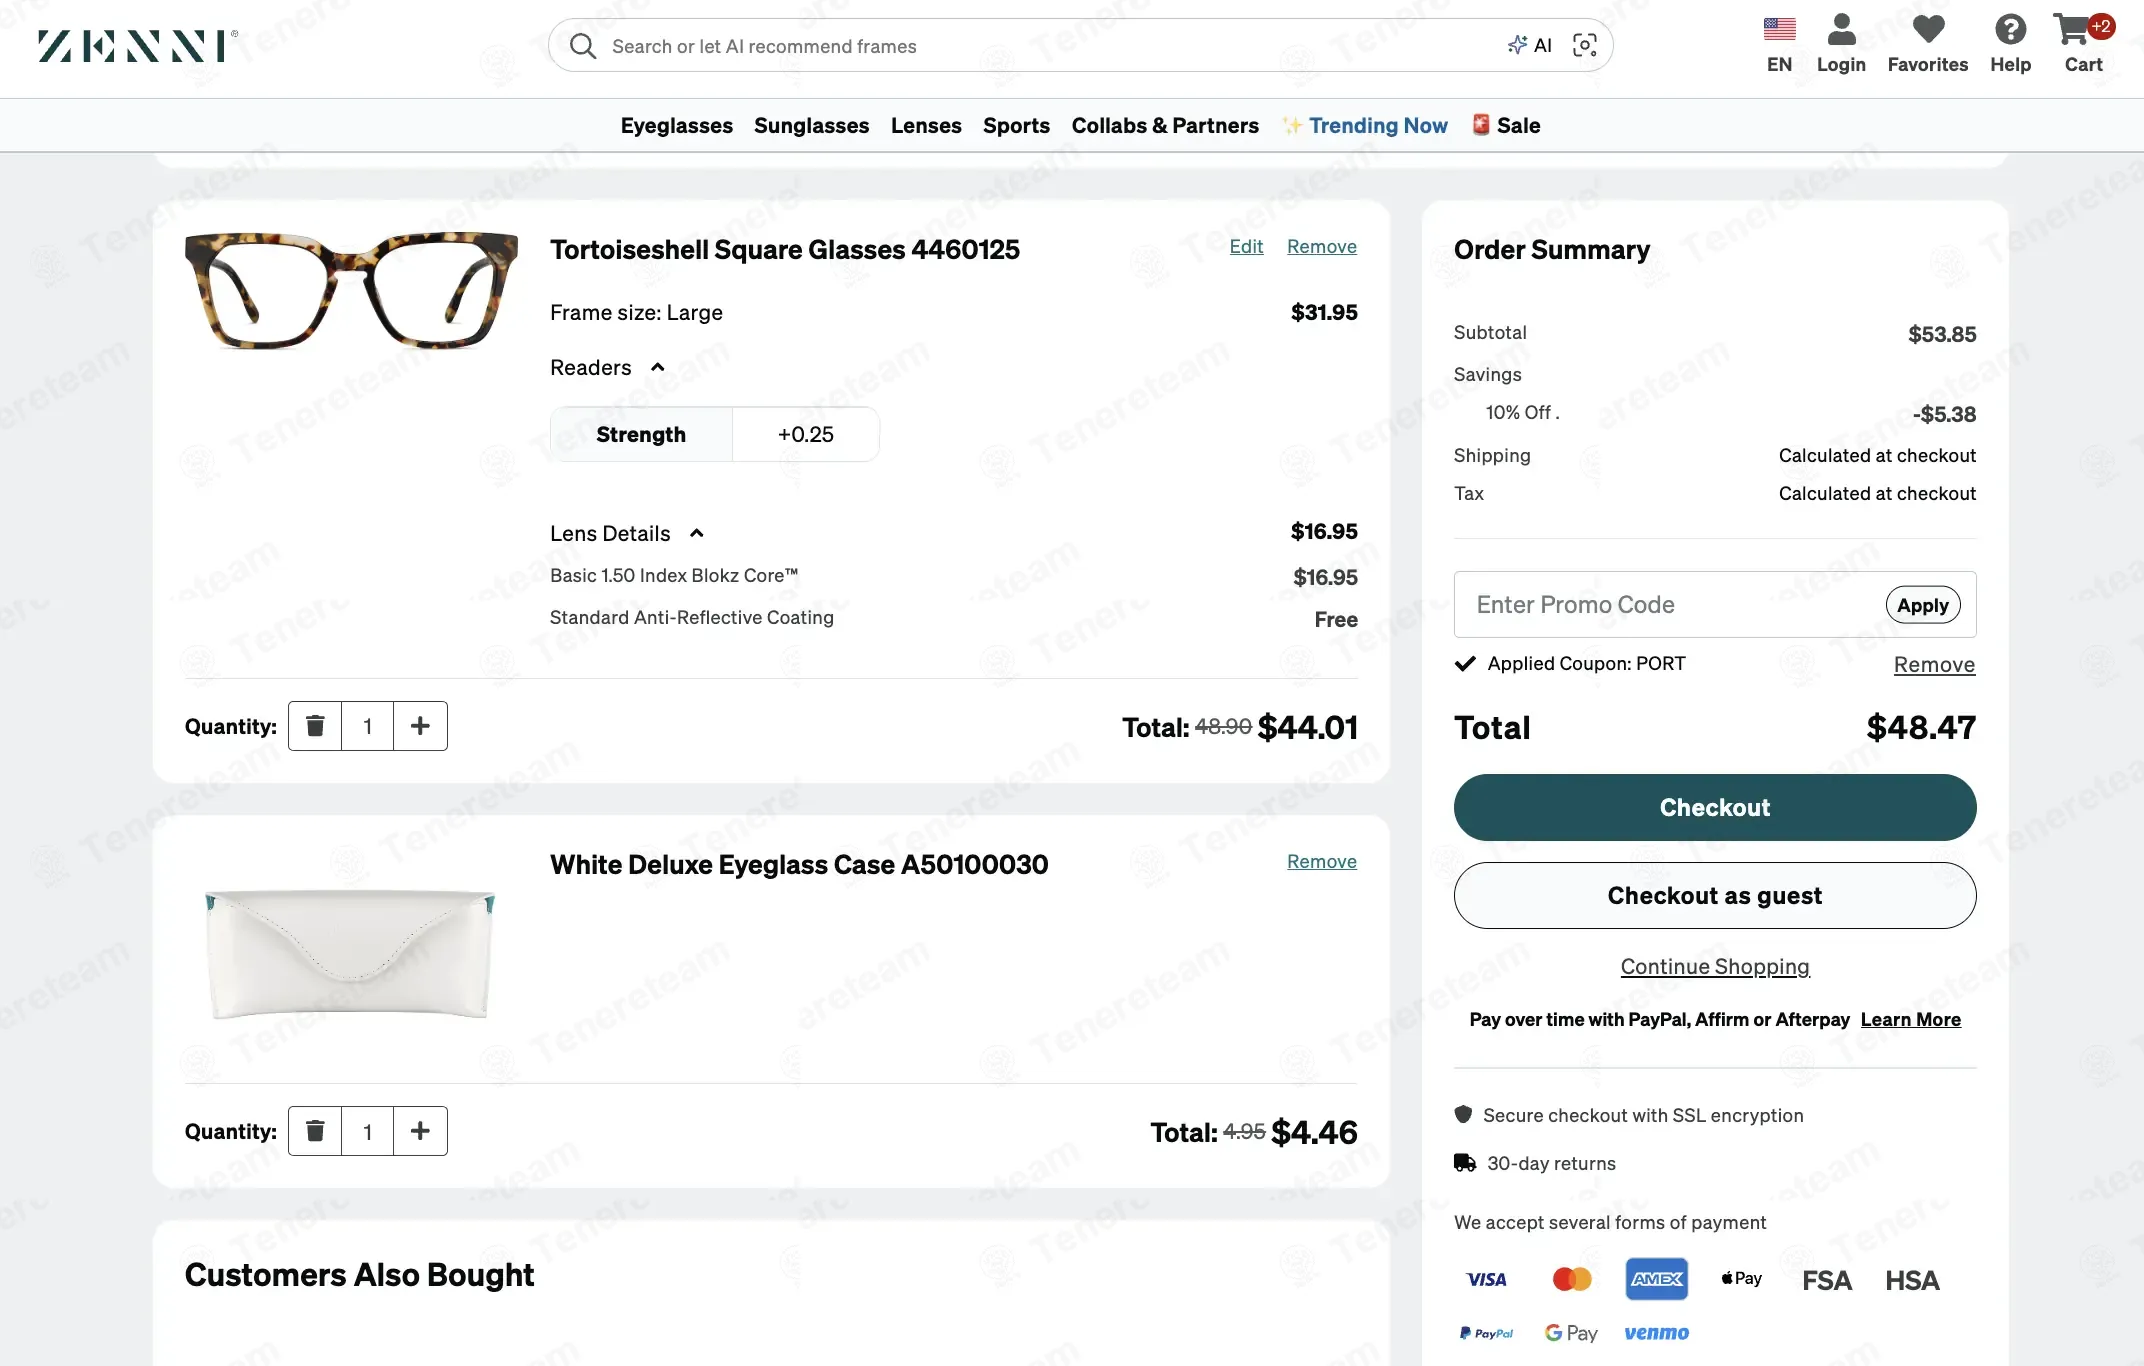
Task: Click the Tortoiseshell Square Glasses 4460125 title
Action: (785, 250)
